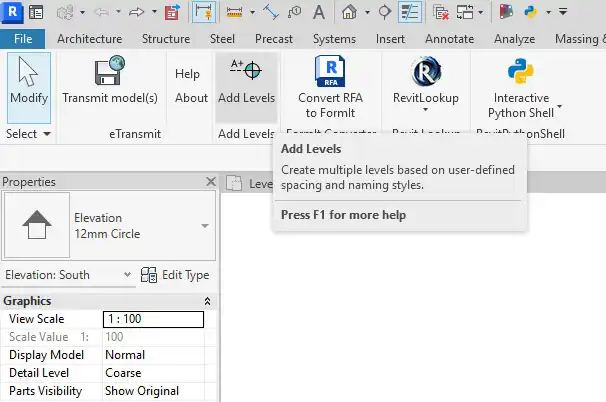
Task: Click the Level view tab document icon
Action: (234, 183)
